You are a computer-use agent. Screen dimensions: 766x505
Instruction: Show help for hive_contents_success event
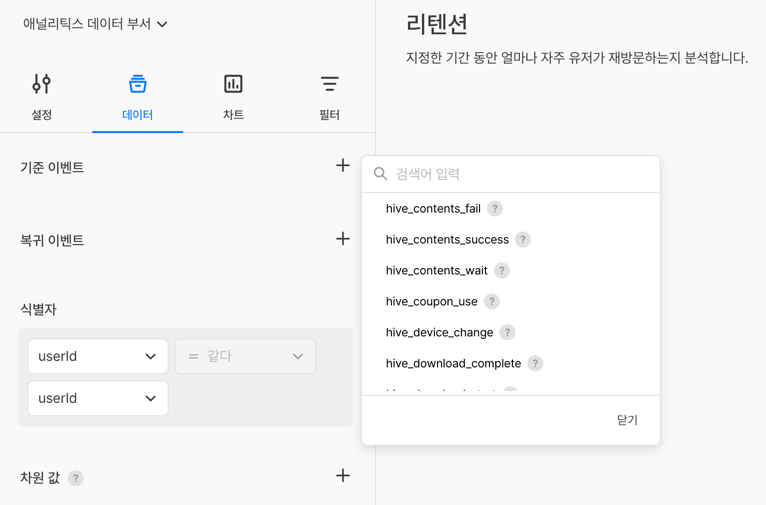(523, 240)
